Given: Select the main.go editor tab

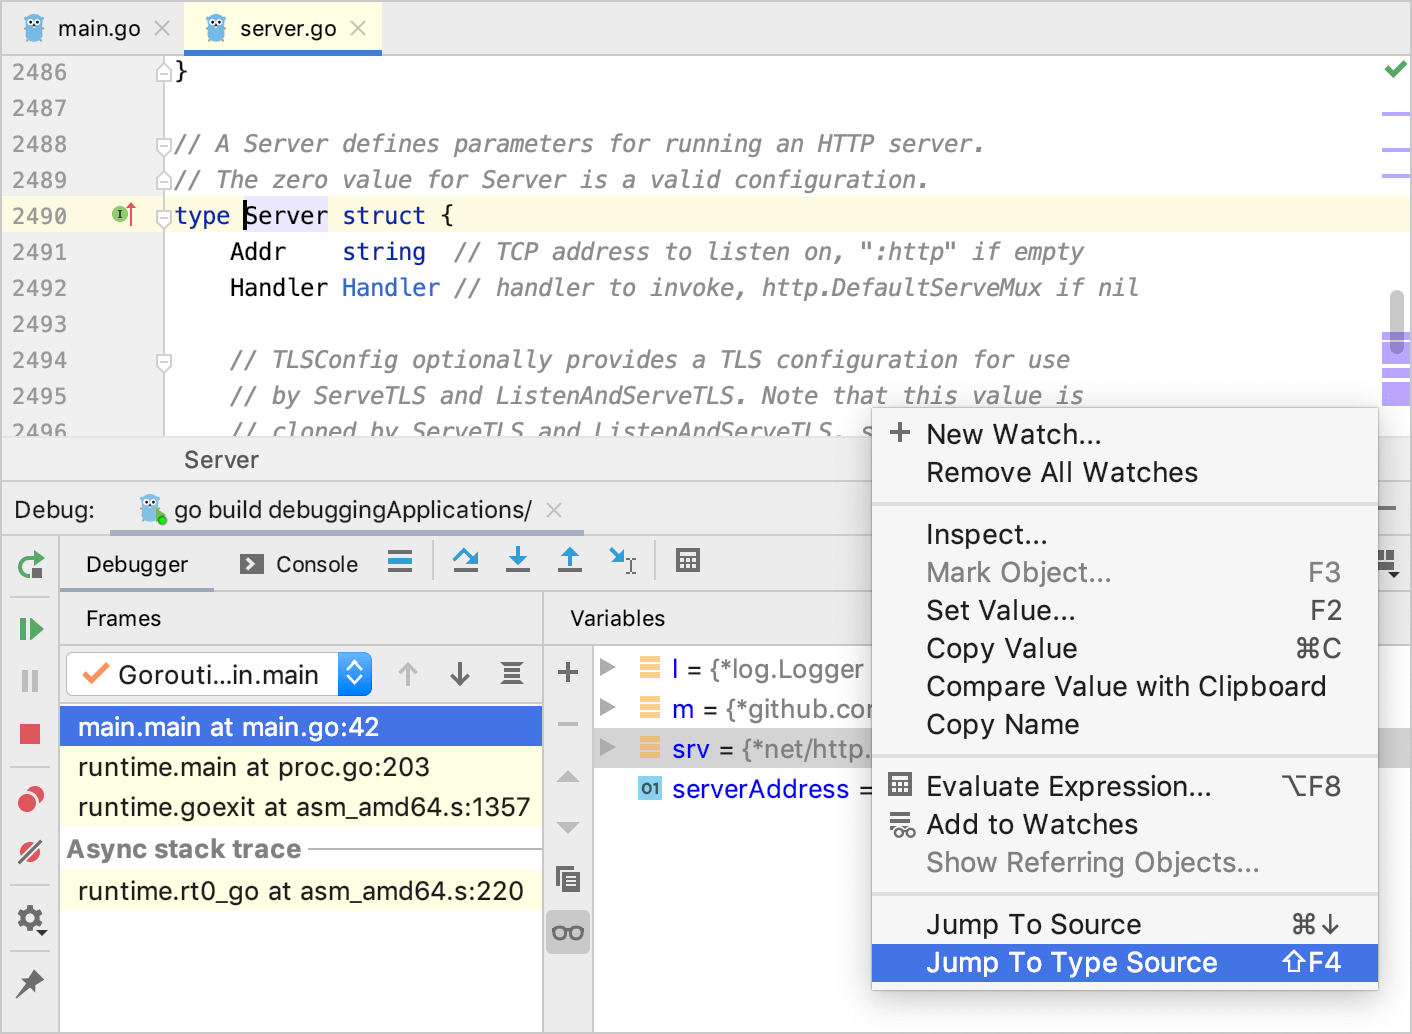Looking at the screenshot, I should (96, 28).
